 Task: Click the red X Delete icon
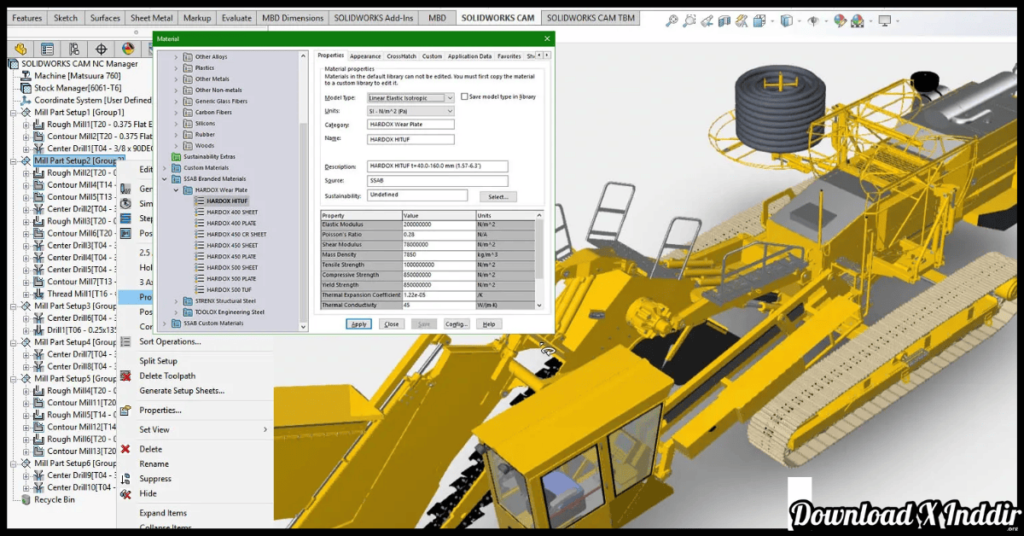pyautogui.click(x=125, y=449)
